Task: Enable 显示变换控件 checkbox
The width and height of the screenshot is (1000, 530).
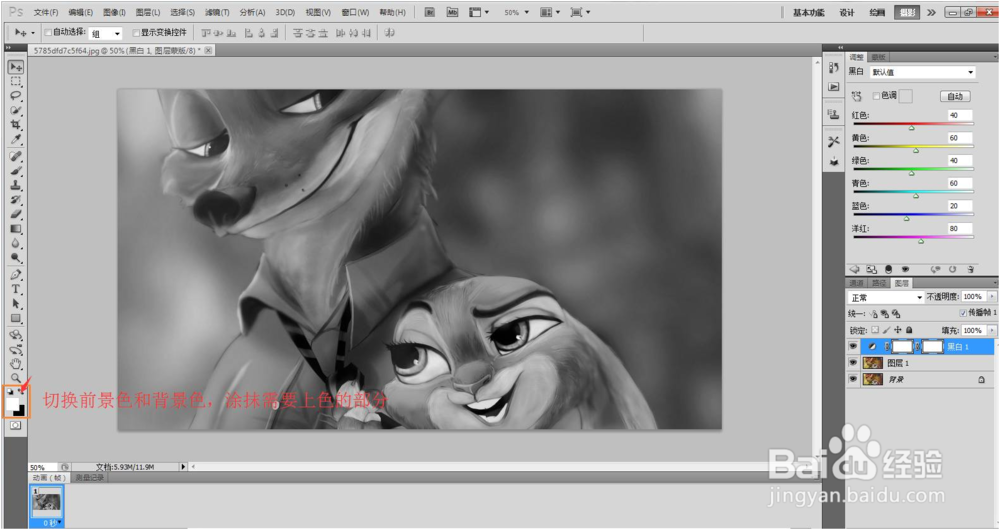Action: [136, 33]
